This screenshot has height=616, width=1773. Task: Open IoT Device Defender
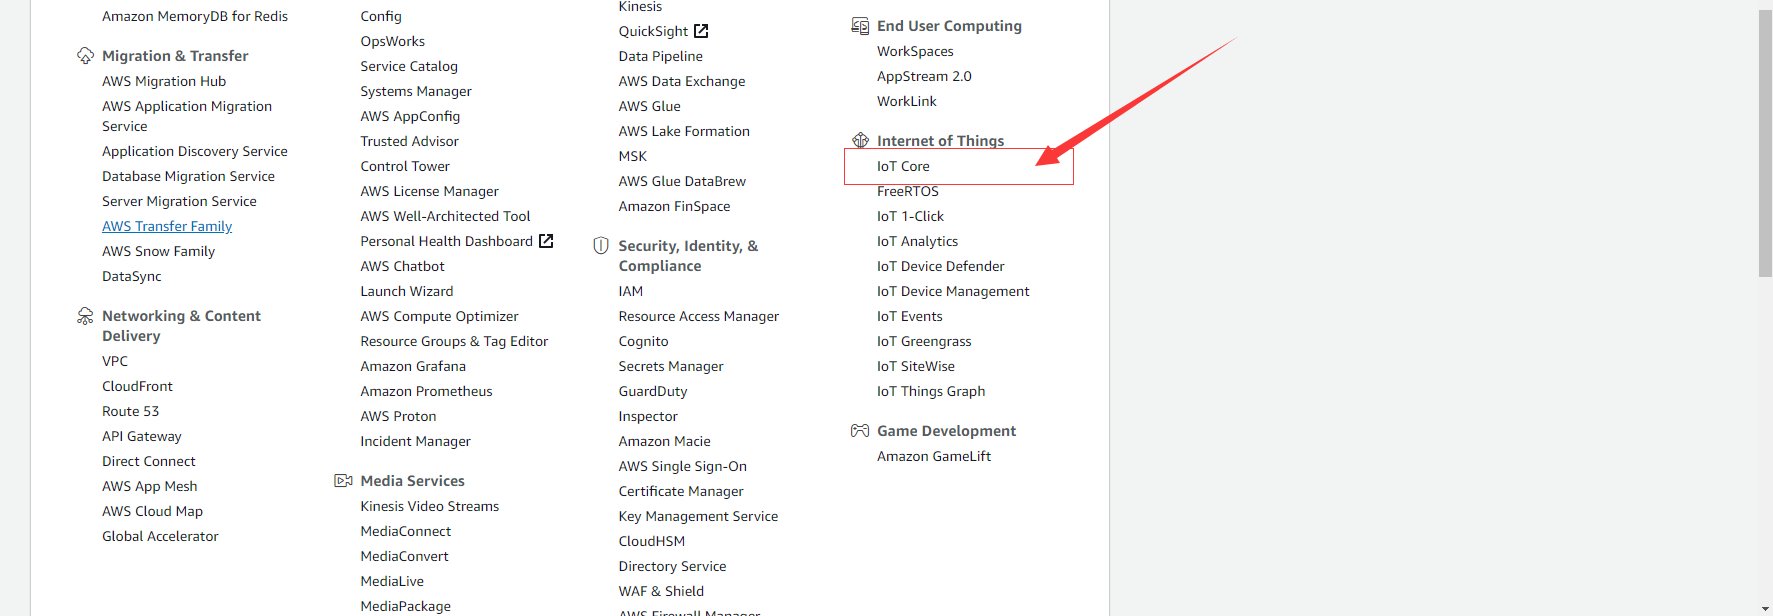tap(941, 266)
